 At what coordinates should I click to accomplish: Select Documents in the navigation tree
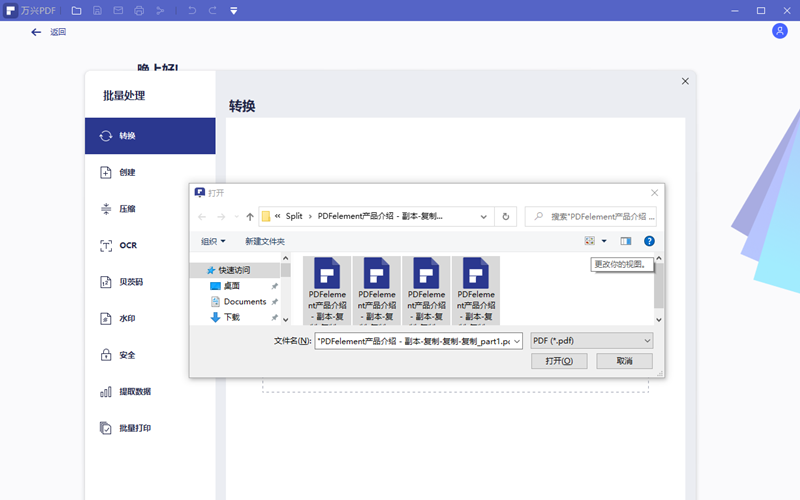[x=244, y=301]
